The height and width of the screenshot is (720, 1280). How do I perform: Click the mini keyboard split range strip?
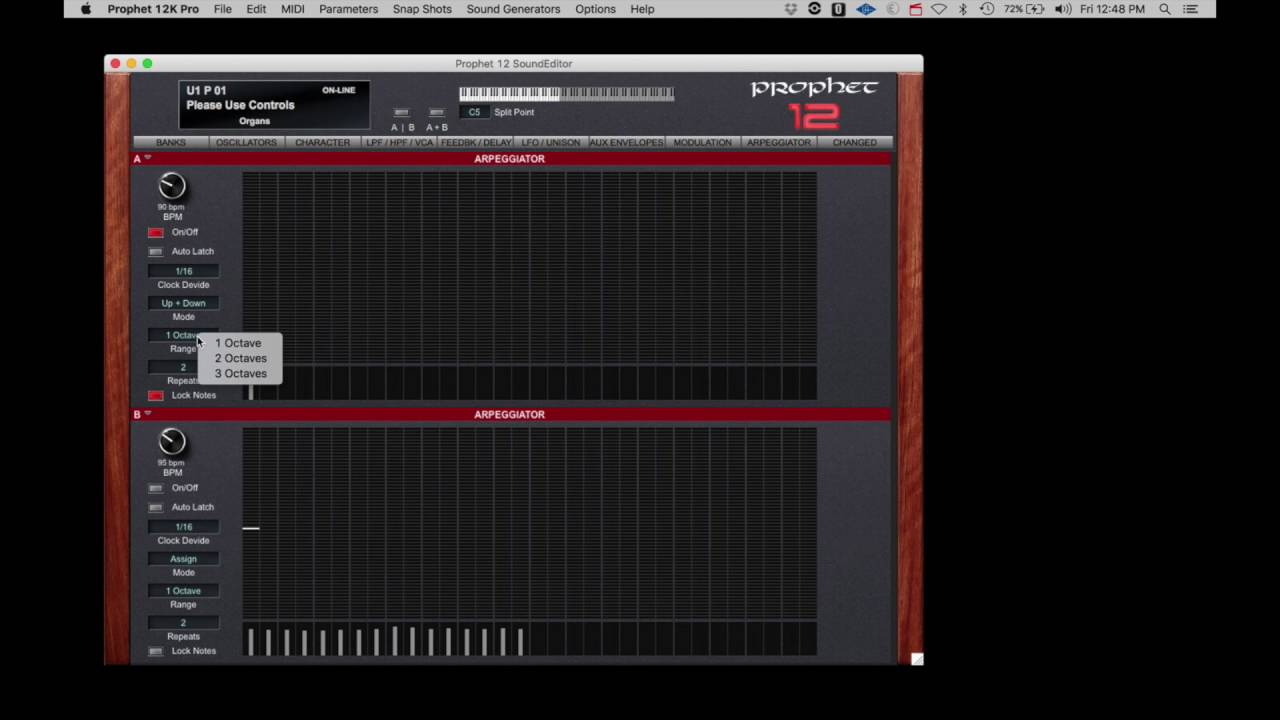click(567, 94)
